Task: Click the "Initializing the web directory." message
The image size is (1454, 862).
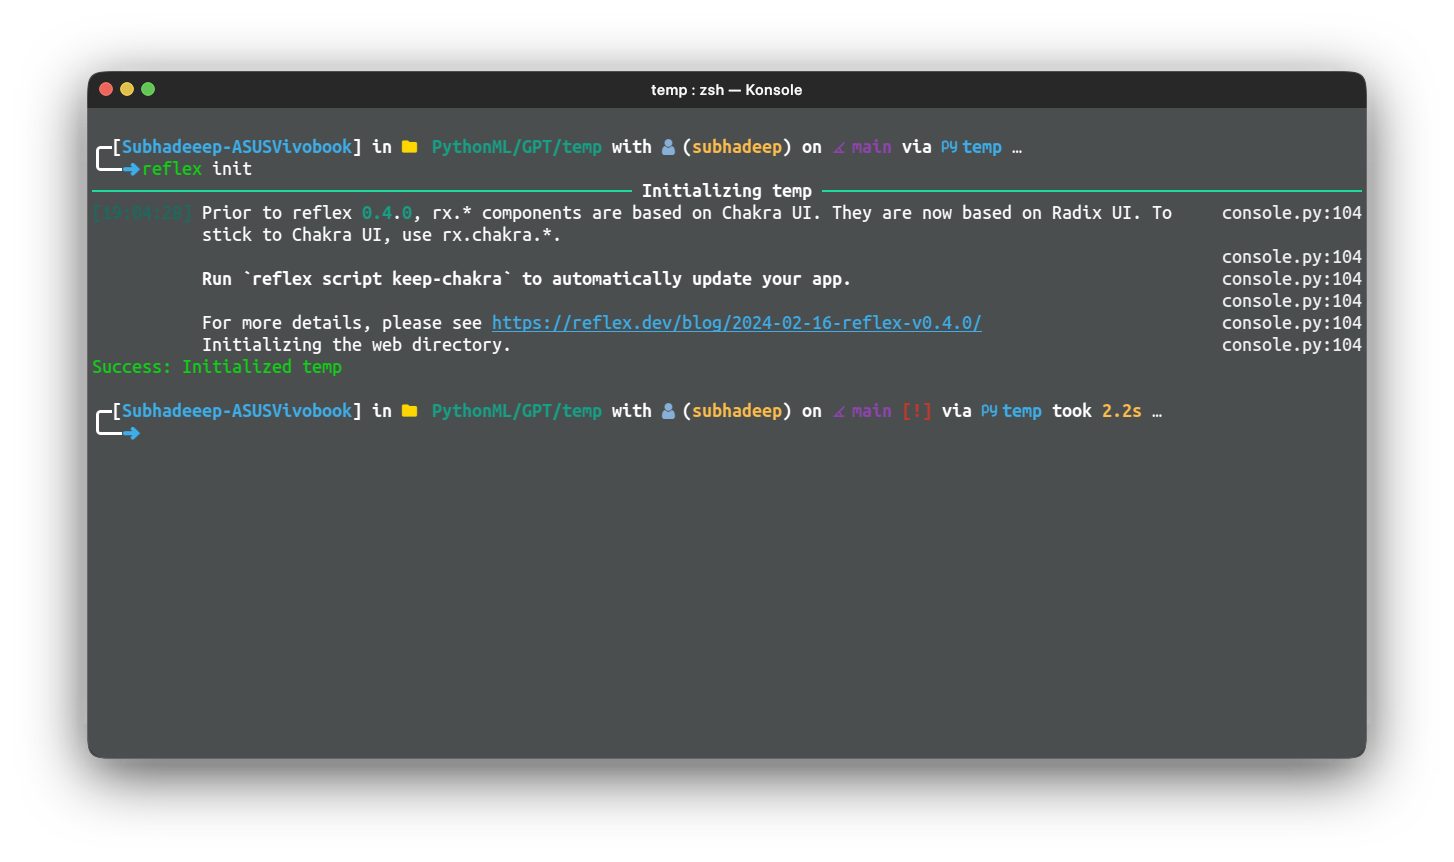Action: coord(357,345)
